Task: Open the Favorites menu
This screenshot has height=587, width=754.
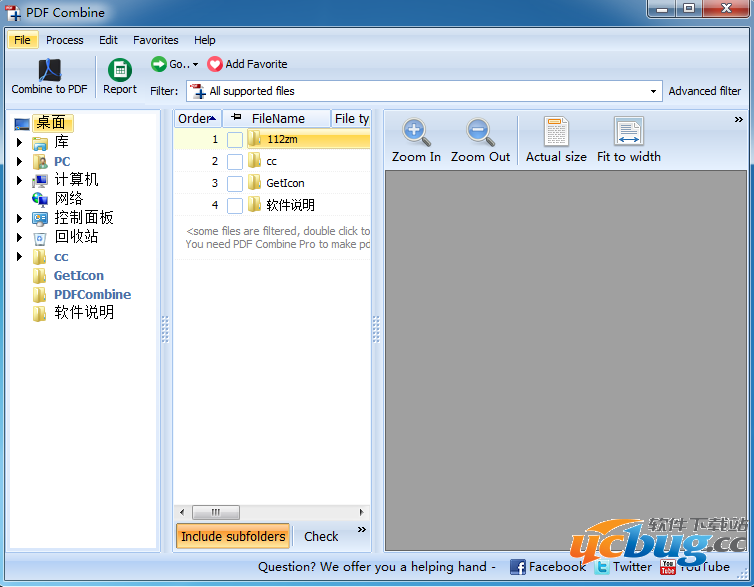Action: click(156, 40)
